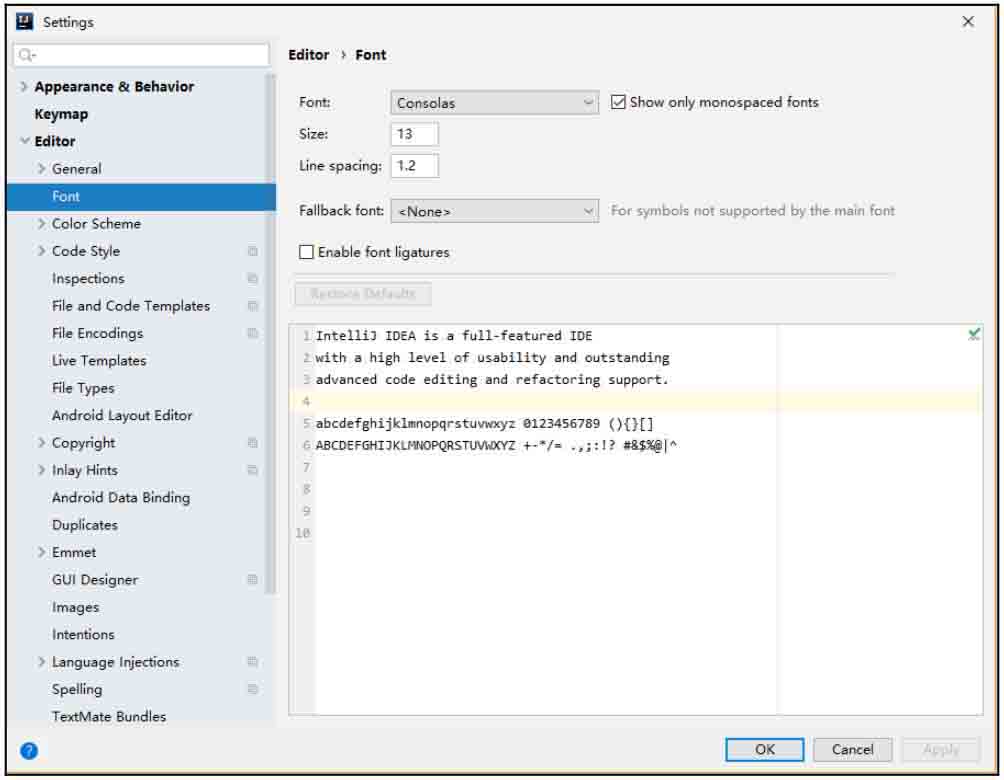Image resolution: width=1004 pixels, height=780 pixels.
Task: Select Keymap in the settings tree
Action: [61, 114]
